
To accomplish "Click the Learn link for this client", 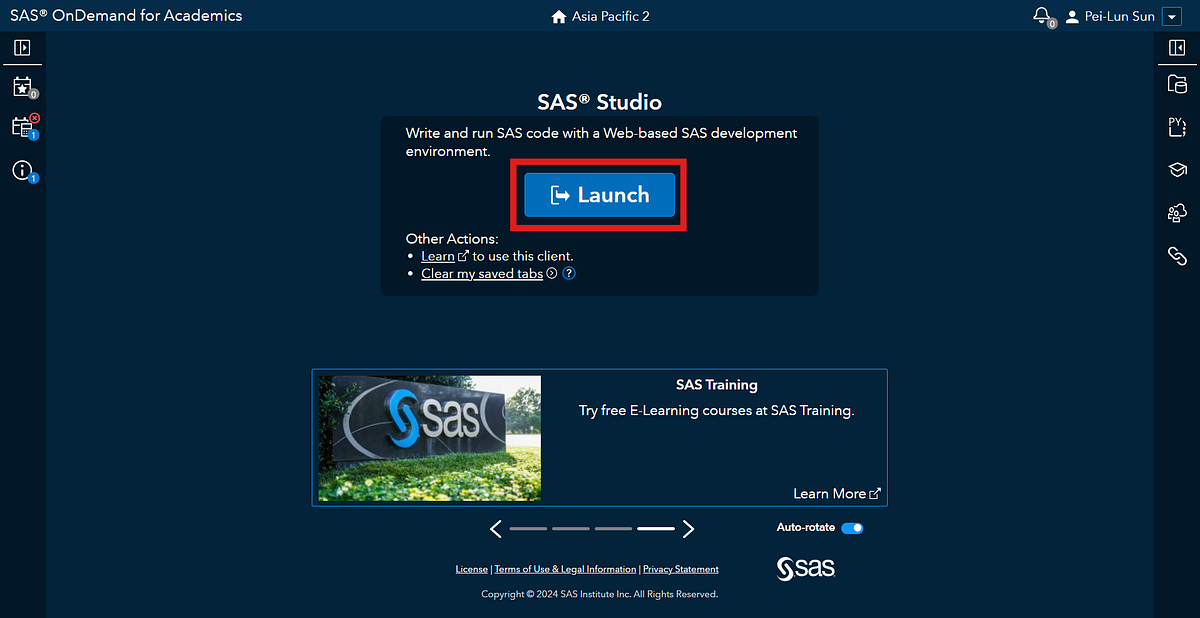I will [x=438, y=255].
